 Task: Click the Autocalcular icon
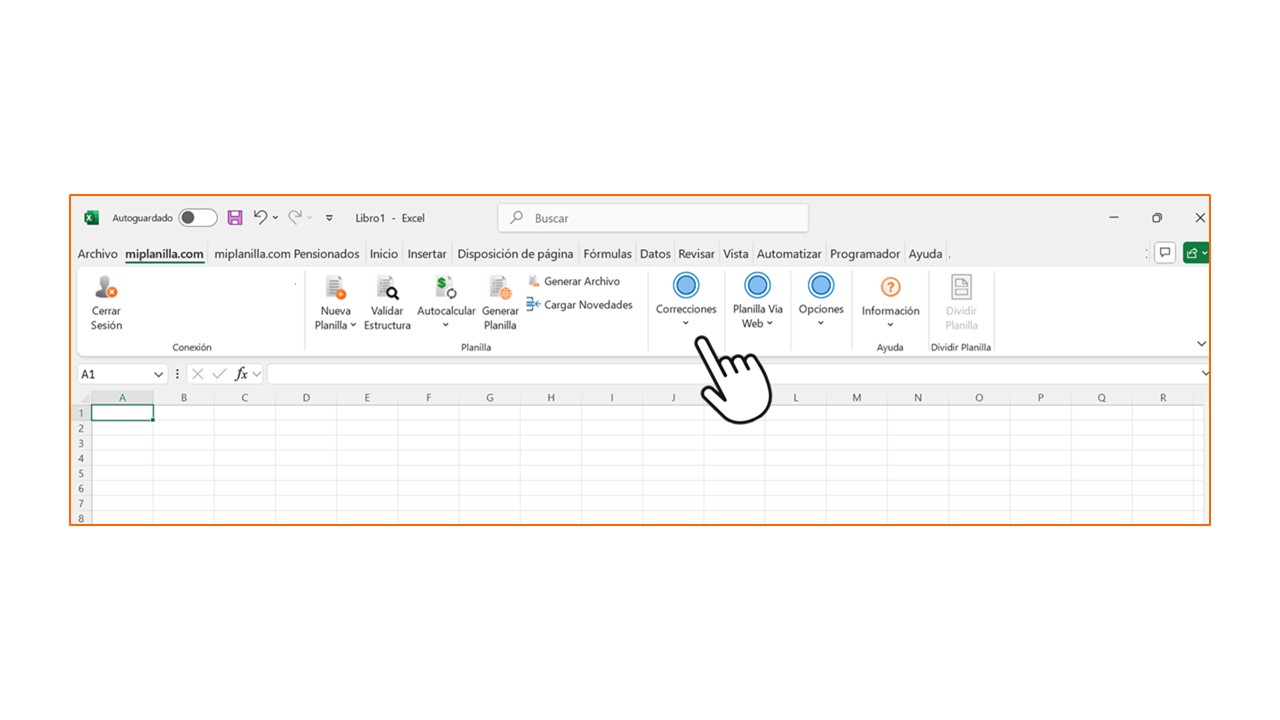click(446, 288)
